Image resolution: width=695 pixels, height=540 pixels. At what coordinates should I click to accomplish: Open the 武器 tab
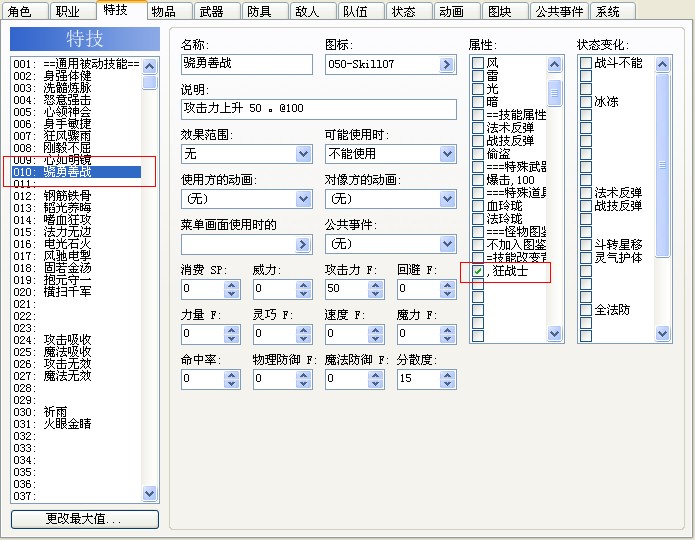[x=217, y=12]
